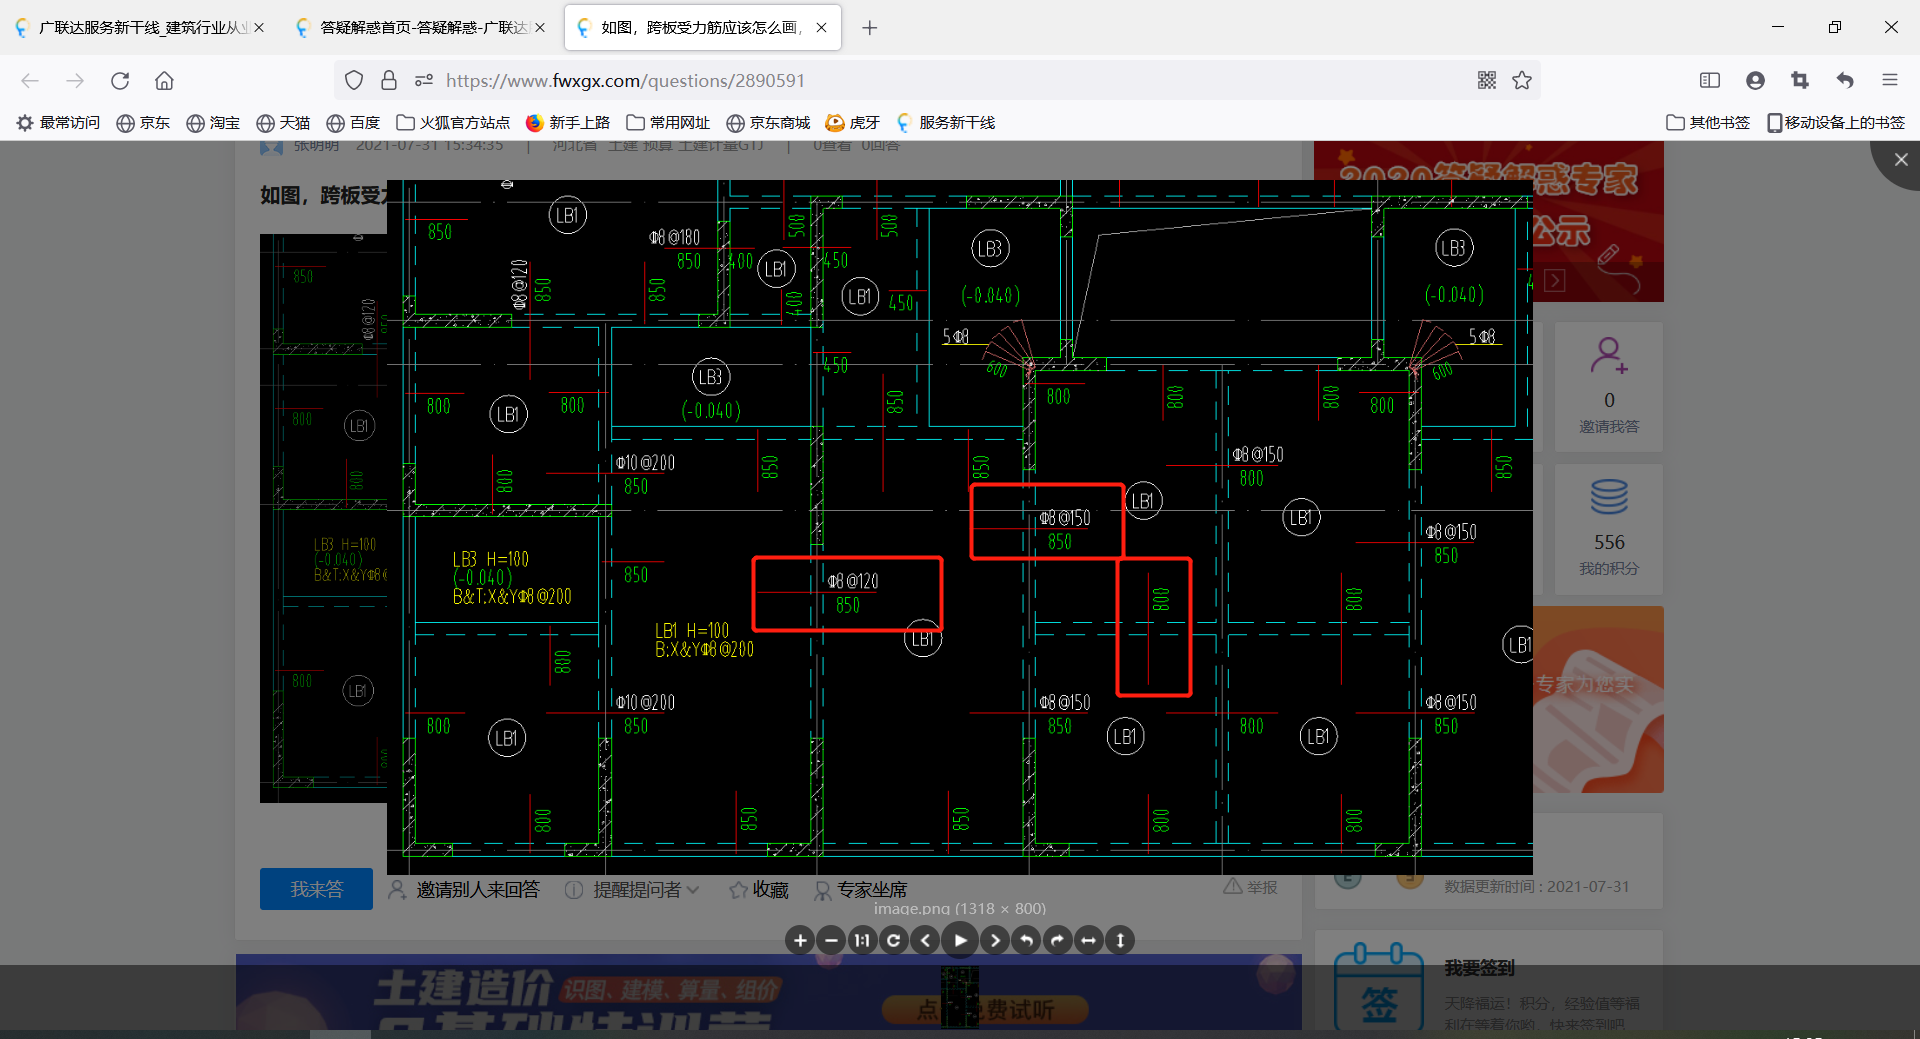The image size is (1920, 1039).
Task: Flip image horizontally
Action: (x=1089, y=940)
